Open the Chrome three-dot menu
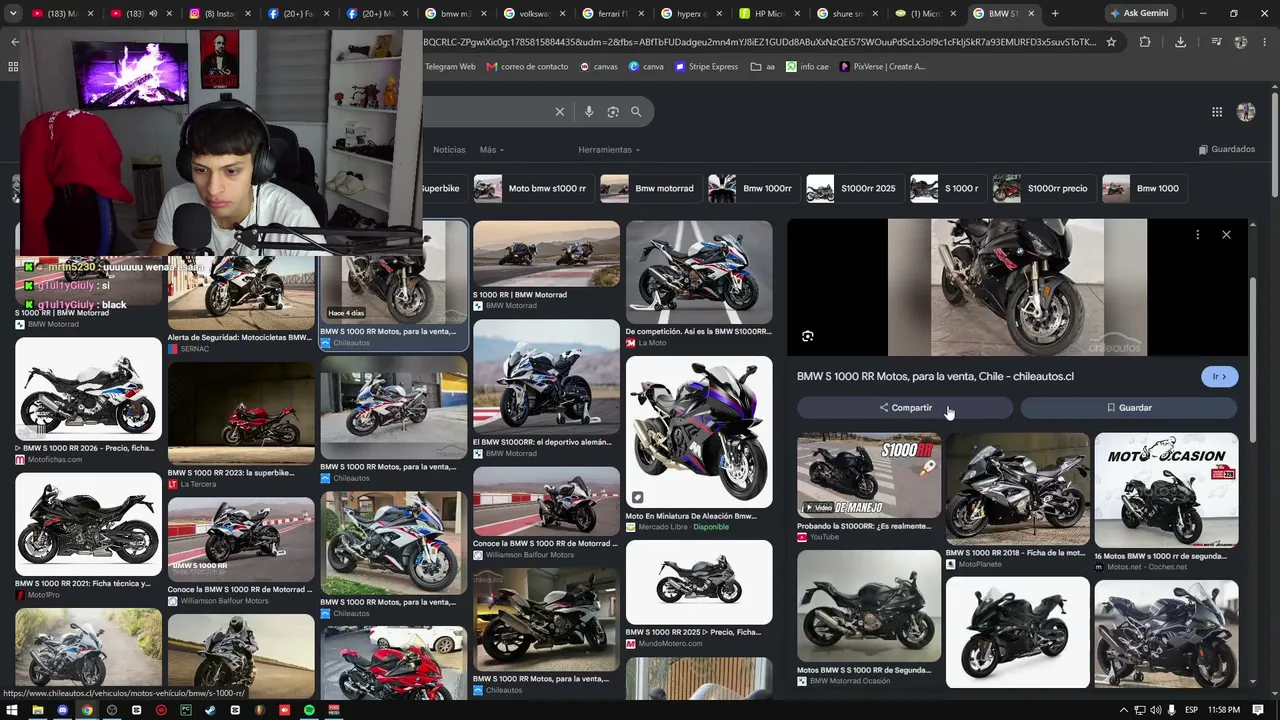Viewport: 1280px width, 720px height. [x=1266, y=42]
